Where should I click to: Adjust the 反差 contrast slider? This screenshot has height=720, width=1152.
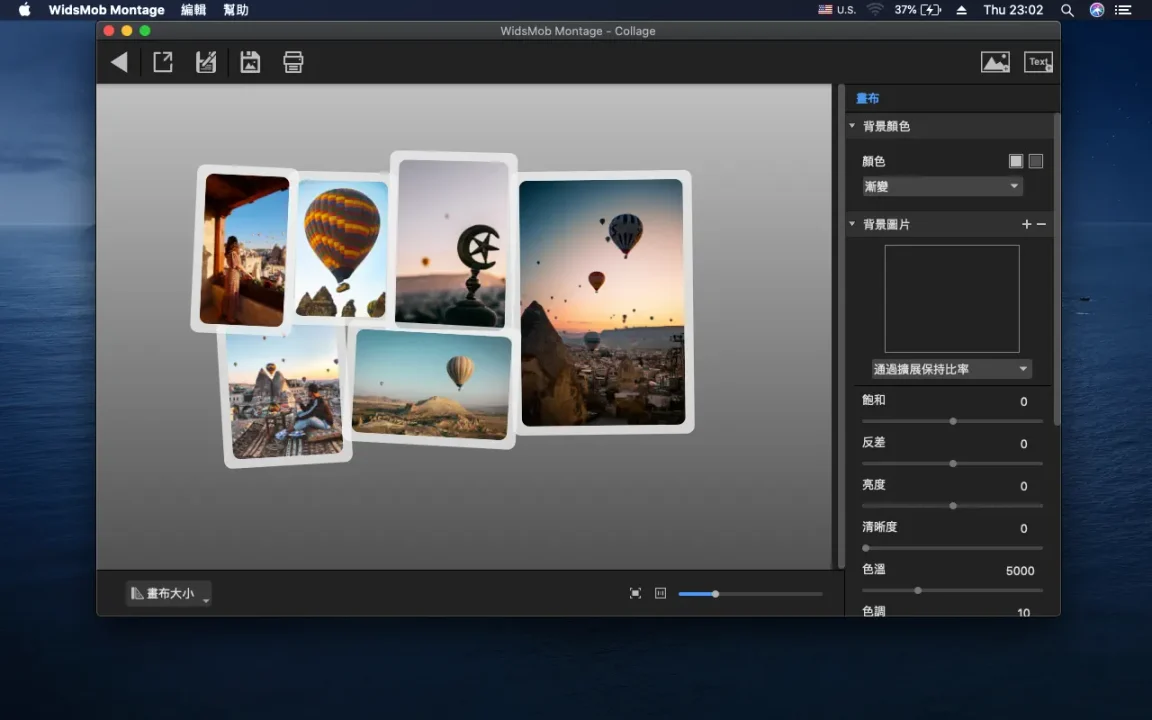[x=952, y=464]
